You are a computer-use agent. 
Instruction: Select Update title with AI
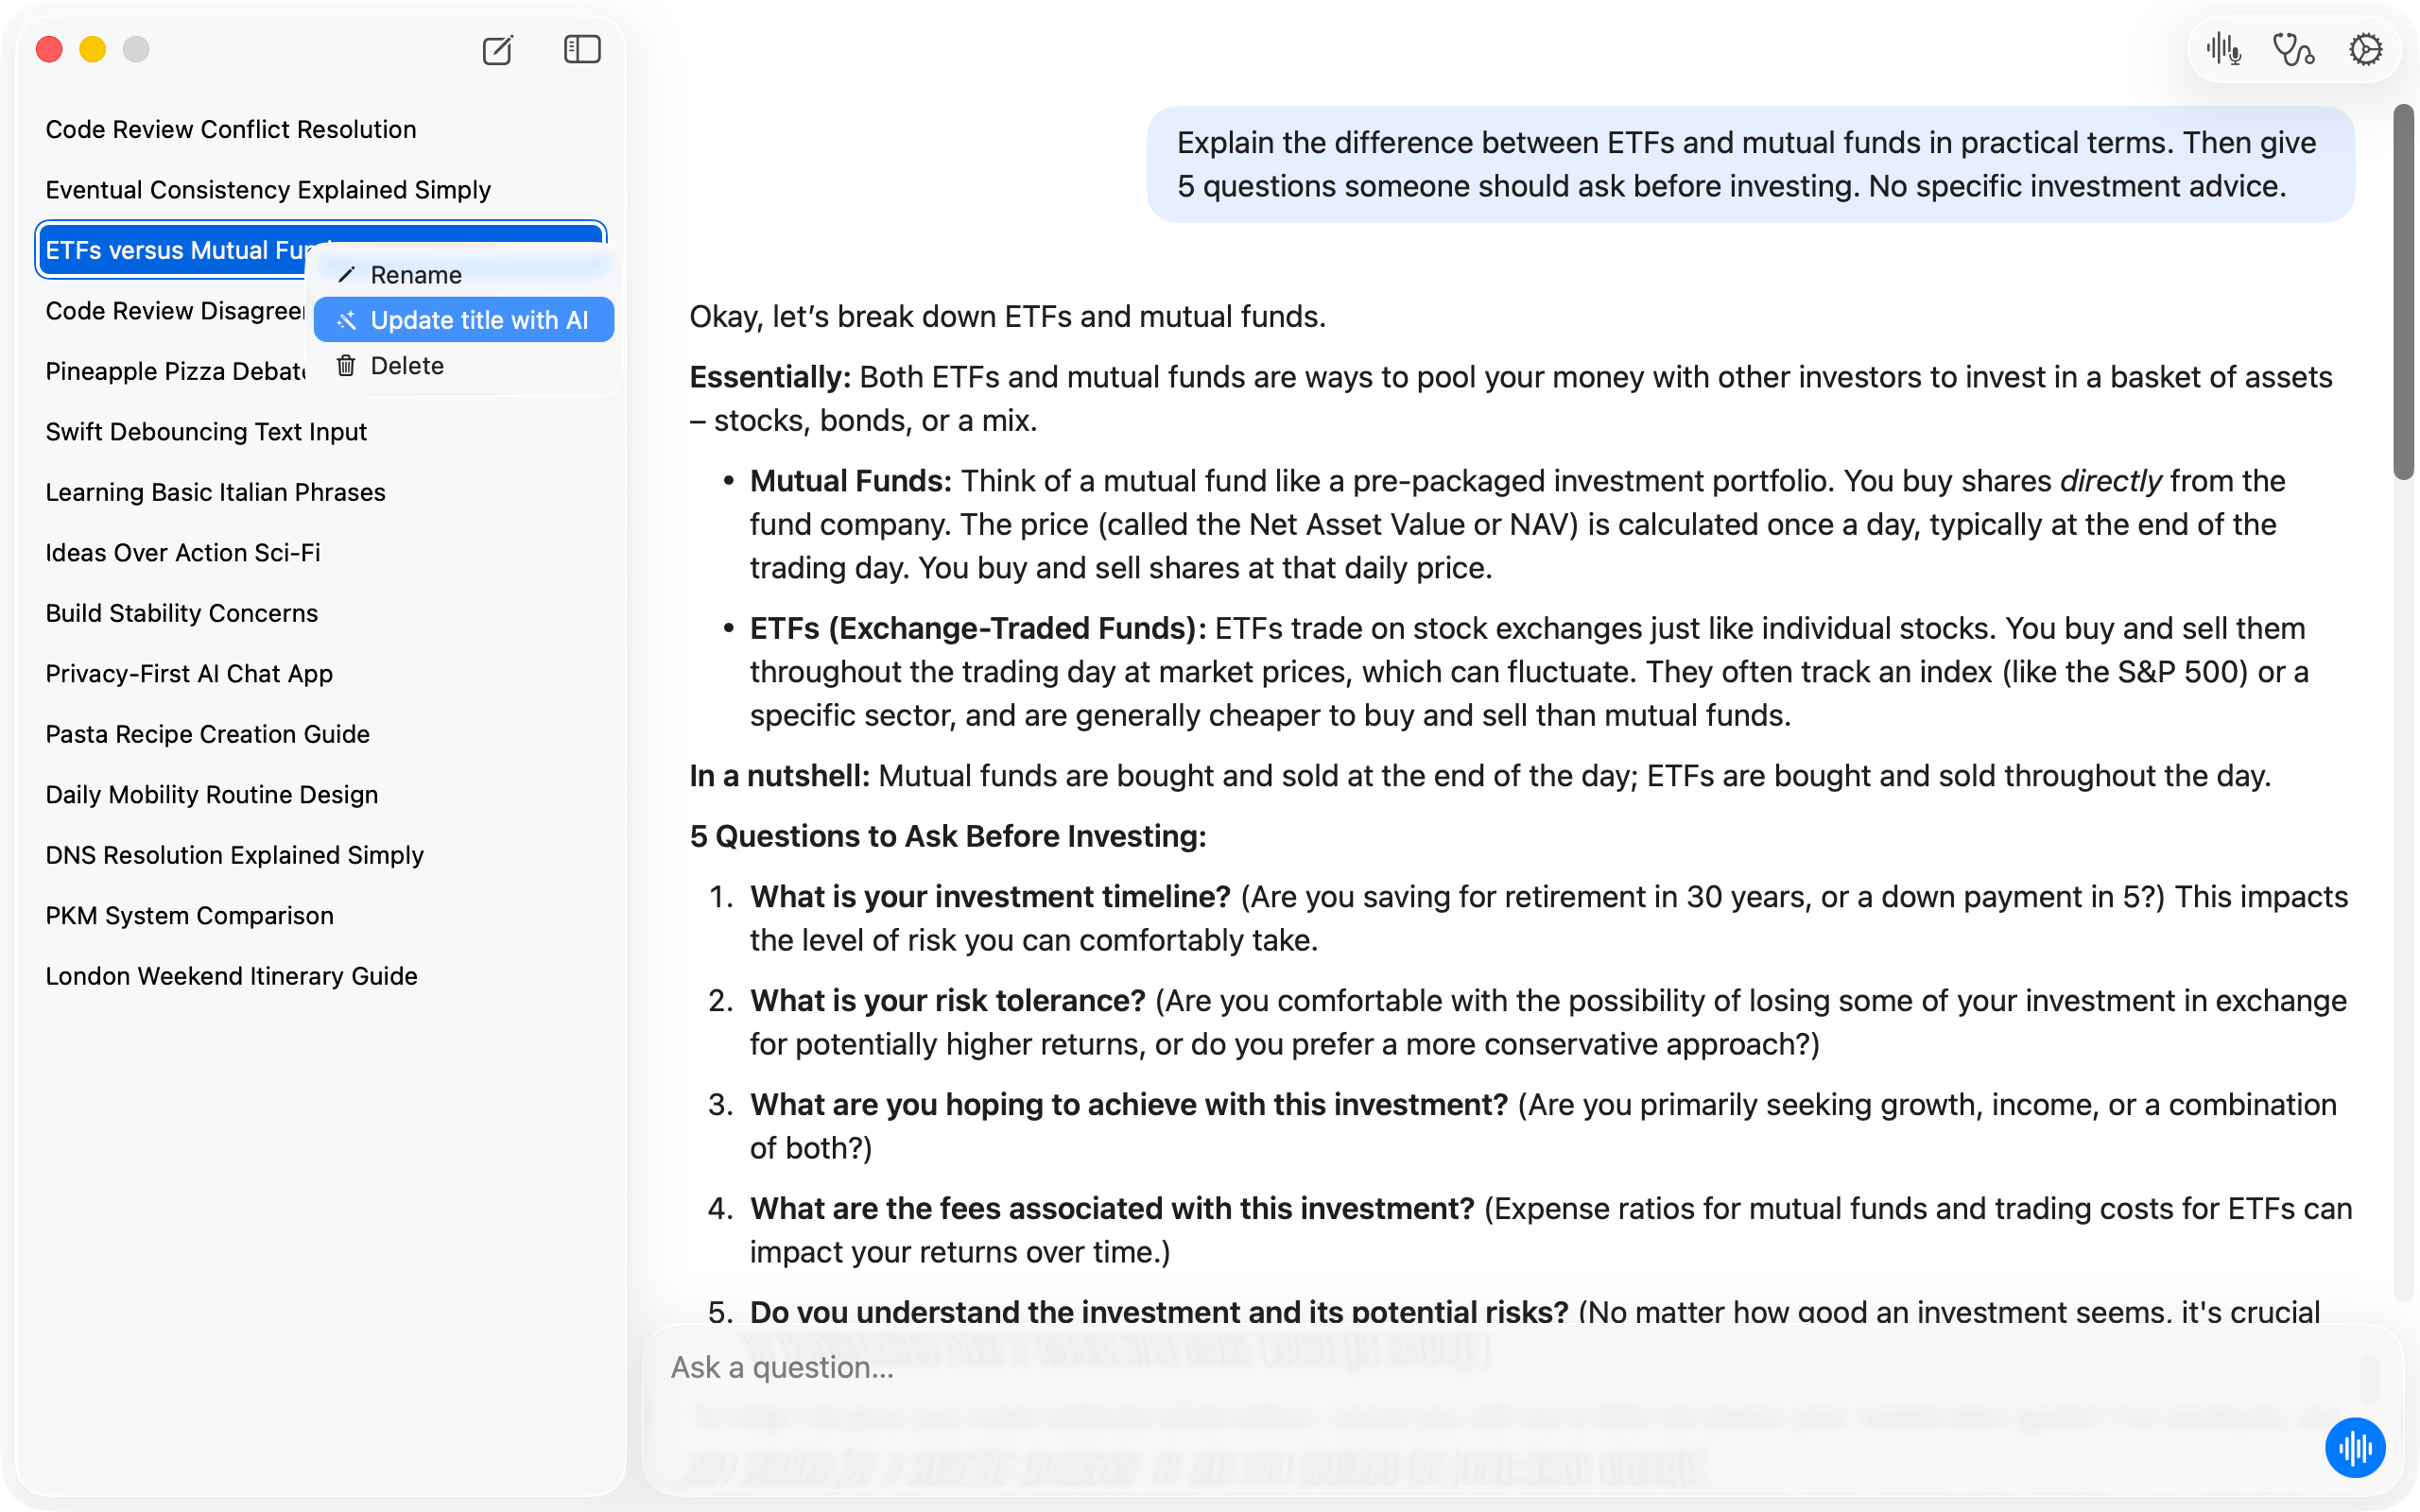(464, 320)
